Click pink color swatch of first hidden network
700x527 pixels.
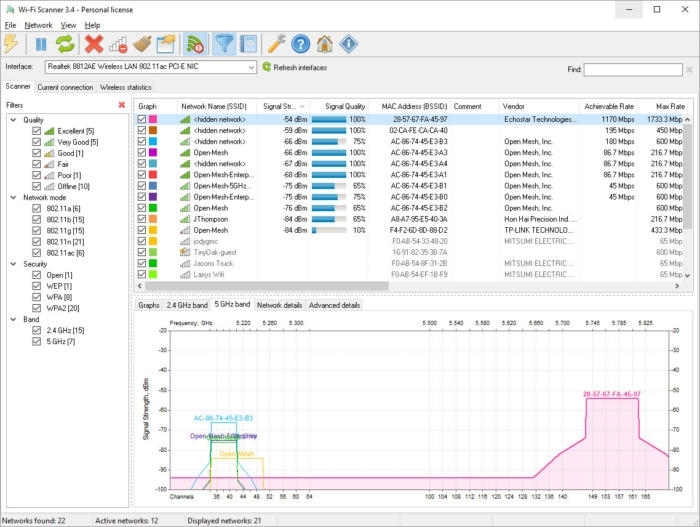(153, 119)
